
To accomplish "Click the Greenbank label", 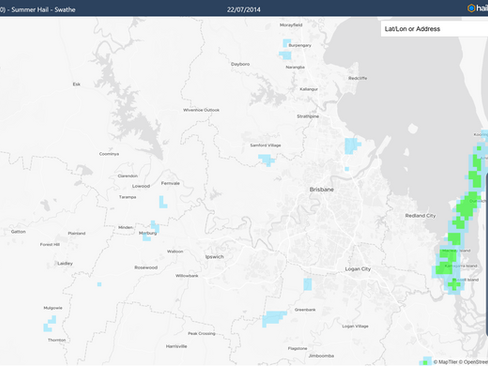I will point(305,310).
